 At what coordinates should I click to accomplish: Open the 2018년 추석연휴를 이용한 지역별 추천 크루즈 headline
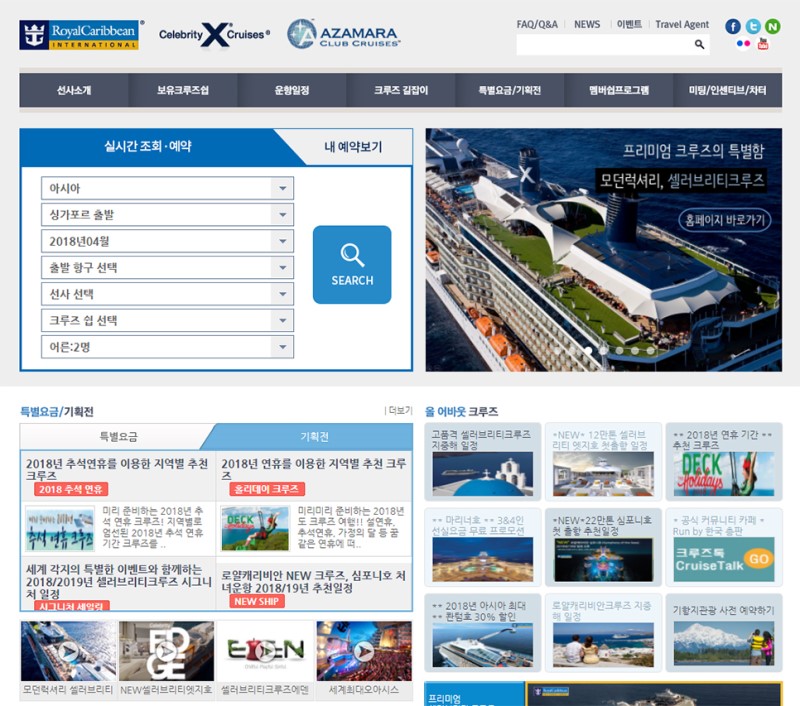117,469
